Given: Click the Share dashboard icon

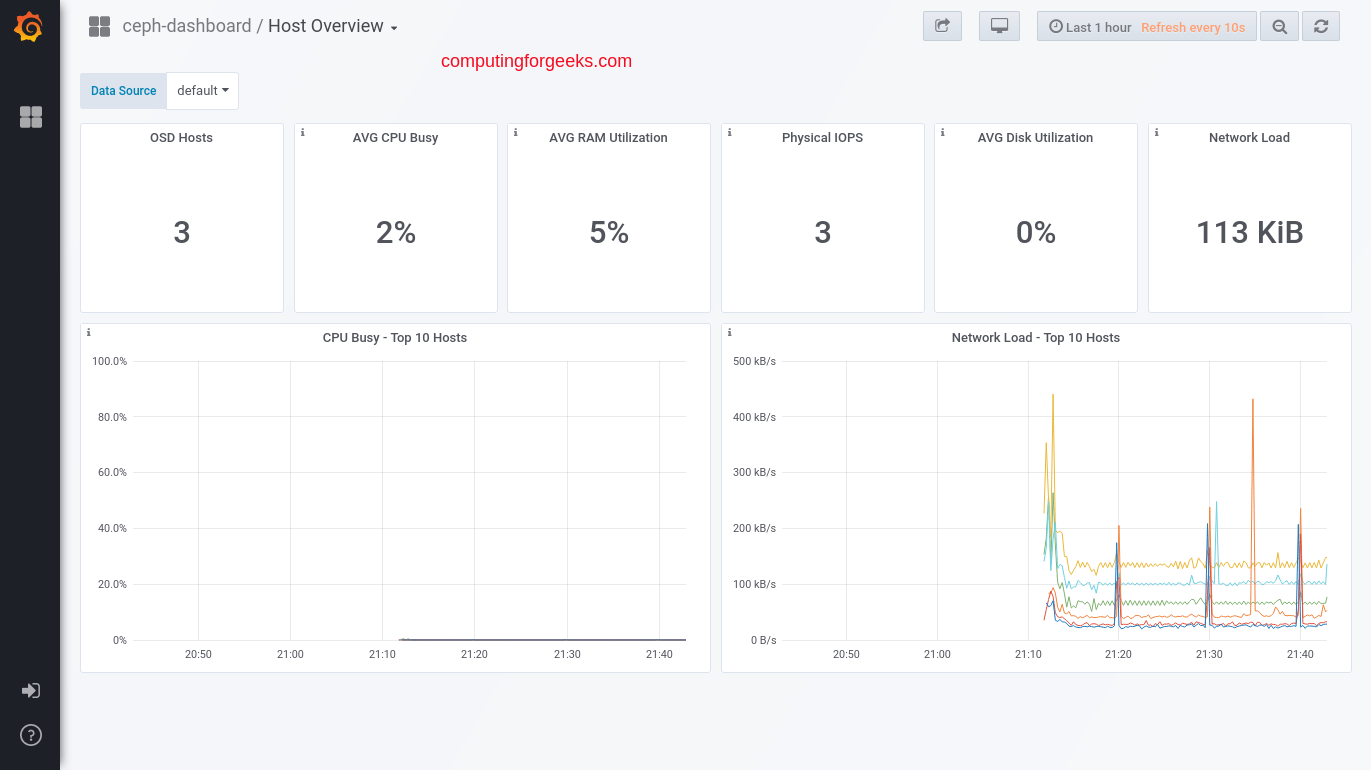Looking at the screenshot, I should 941,27.
